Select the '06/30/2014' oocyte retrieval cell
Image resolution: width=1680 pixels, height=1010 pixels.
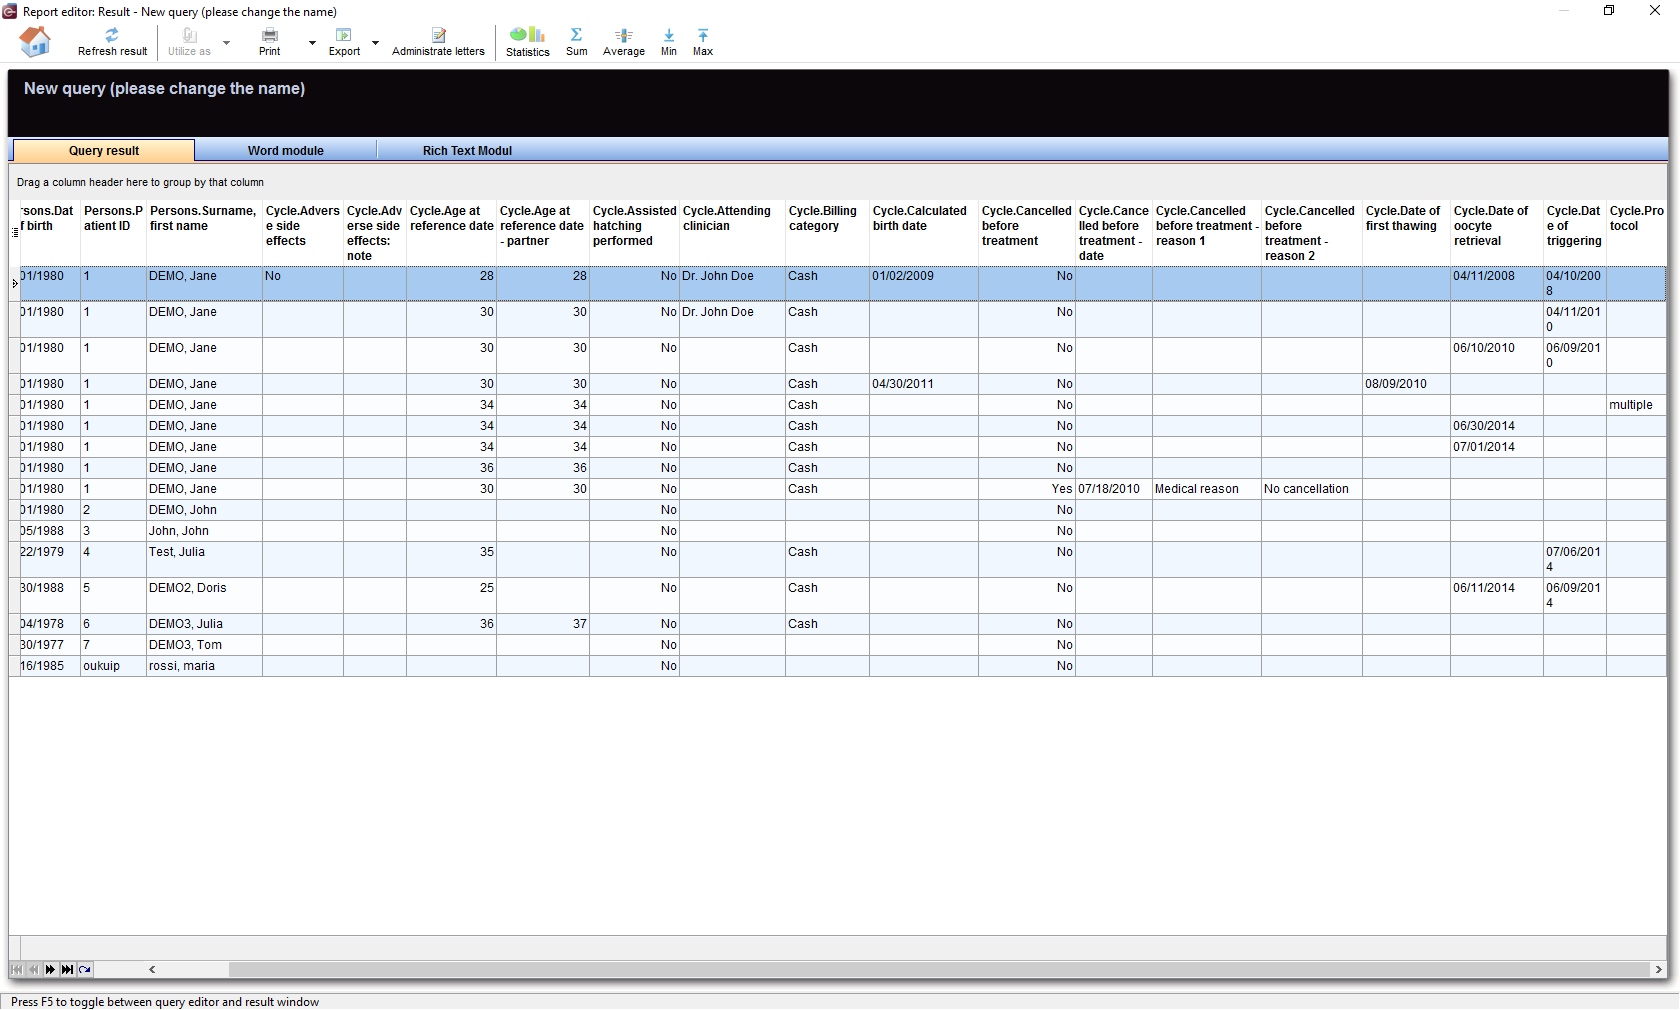(x=1496, y=426)
